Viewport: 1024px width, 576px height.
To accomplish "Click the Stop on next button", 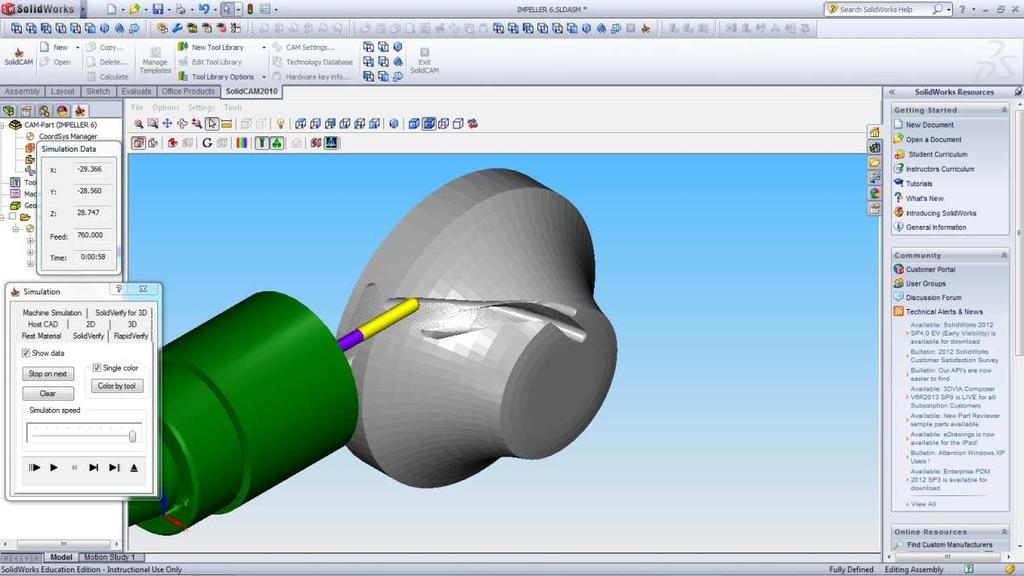I will [48, 374].
